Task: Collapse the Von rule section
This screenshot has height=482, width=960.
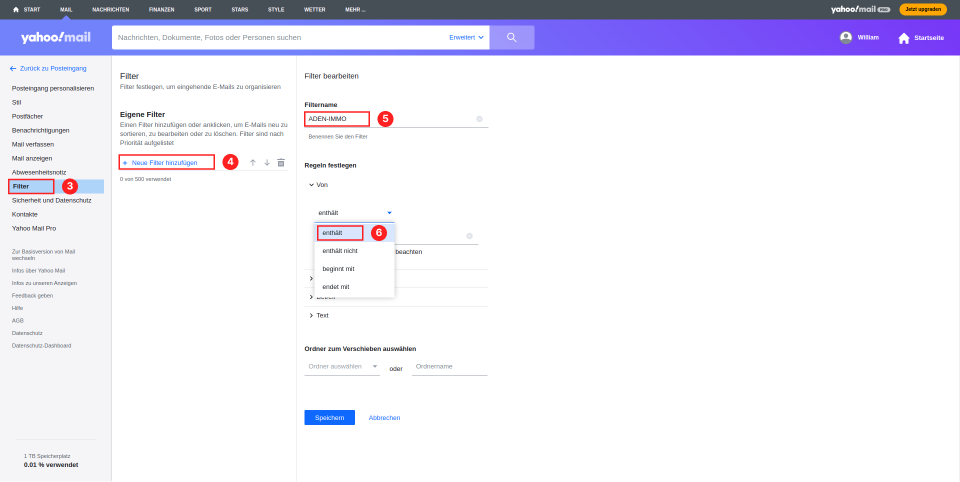Action: (312, 184)
